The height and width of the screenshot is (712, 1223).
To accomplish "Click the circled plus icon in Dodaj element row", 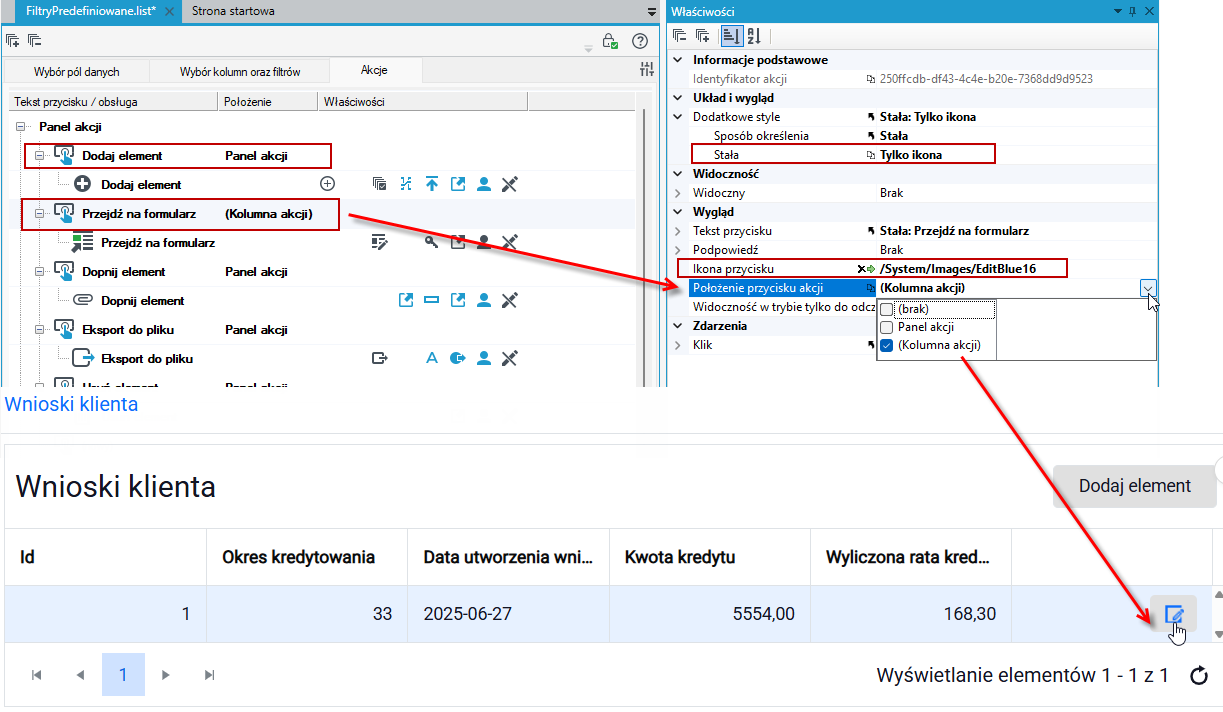I will (x=327, y=184).
